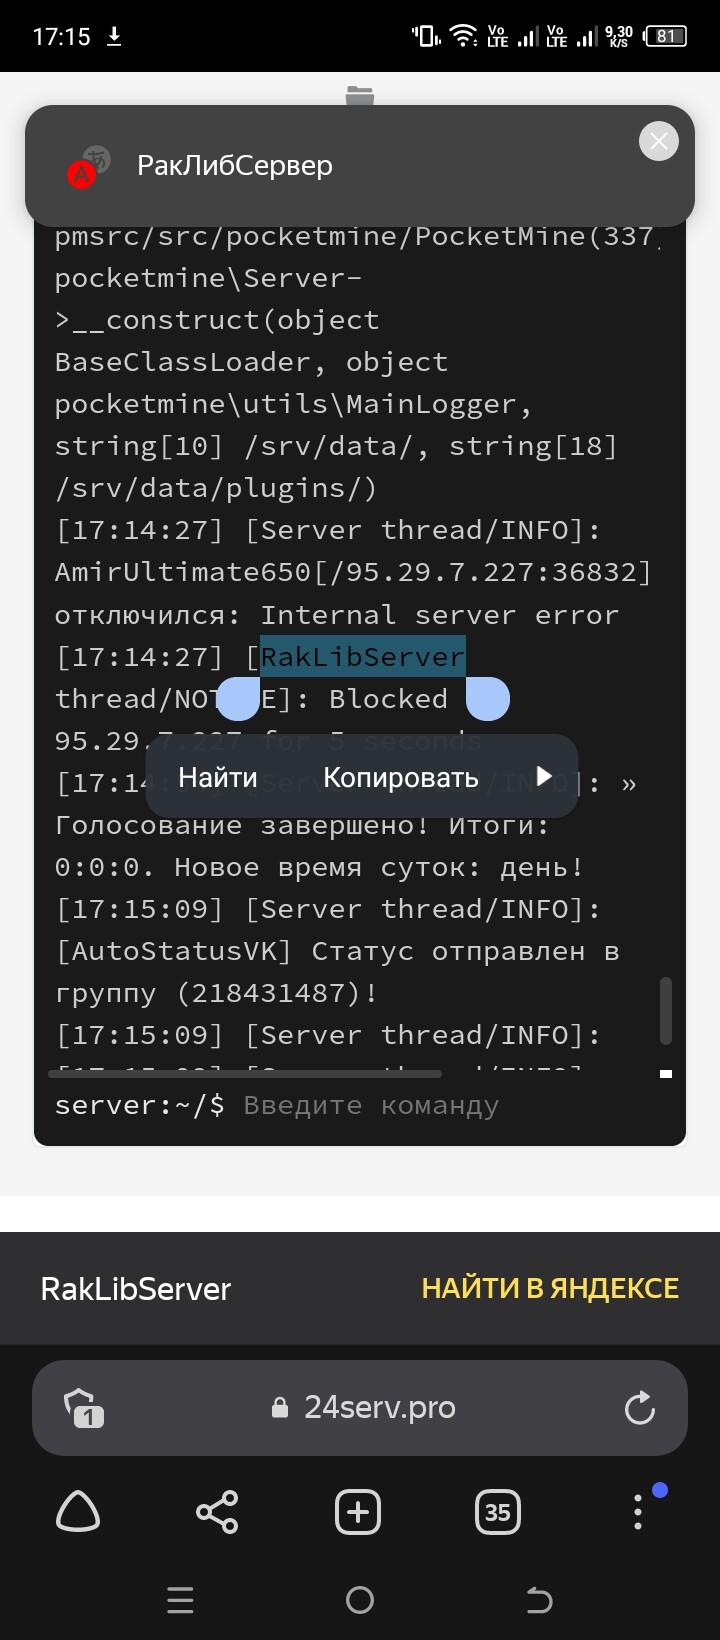
Task: Choose Копировать from the selection menu
Action: [x=401, y=778]
